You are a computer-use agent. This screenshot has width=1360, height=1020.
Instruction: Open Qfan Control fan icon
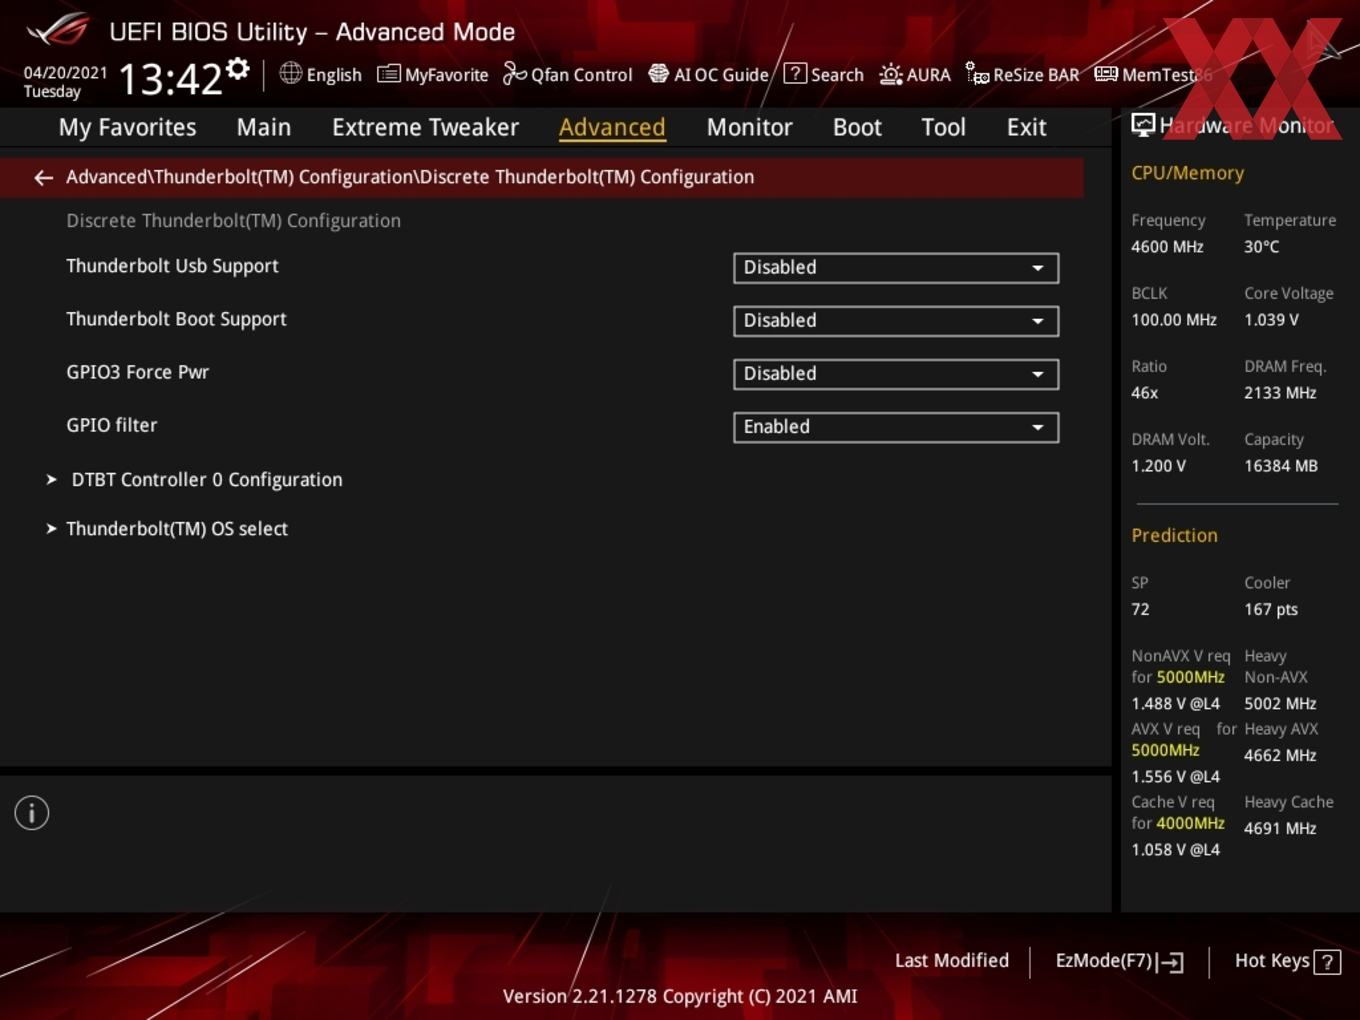coord(514,73)
